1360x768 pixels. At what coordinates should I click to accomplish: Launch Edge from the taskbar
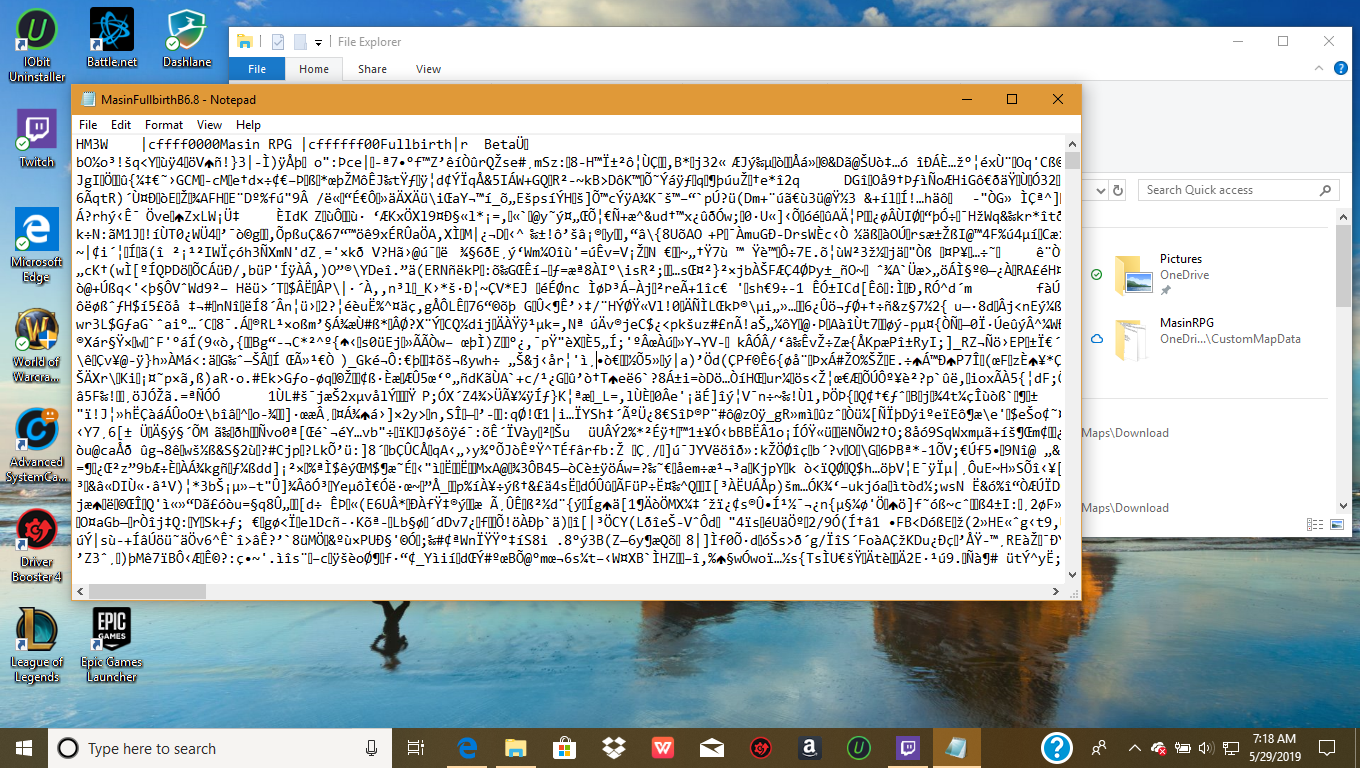[467, 748]
